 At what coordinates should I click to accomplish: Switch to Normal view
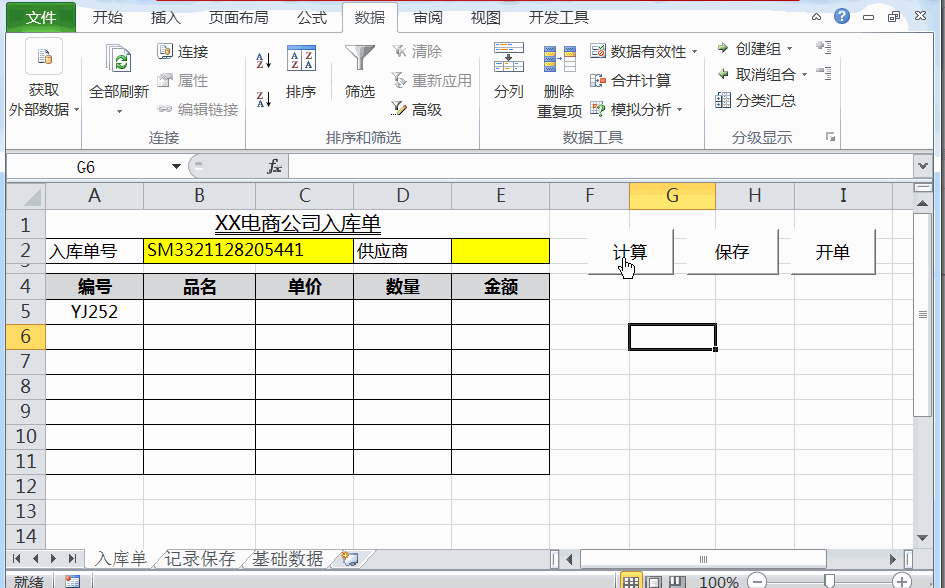pyautogui.click(x=631, y=581)
